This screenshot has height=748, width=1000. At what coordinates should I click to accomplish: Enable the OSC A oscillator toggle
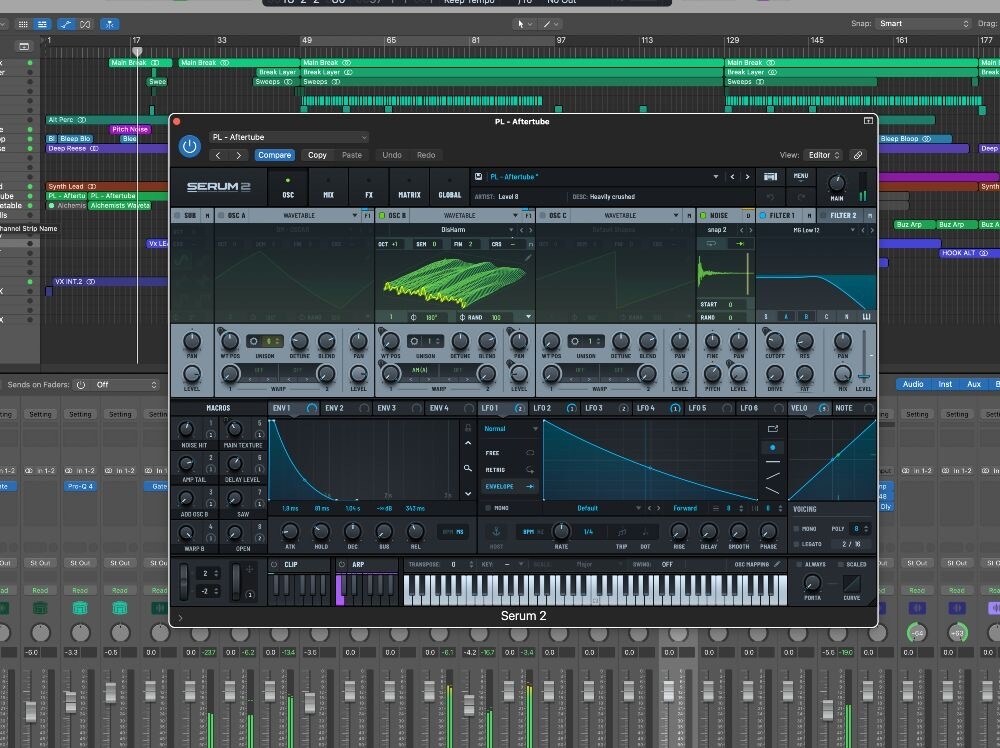pyautogui.click(x=221, y=216)
